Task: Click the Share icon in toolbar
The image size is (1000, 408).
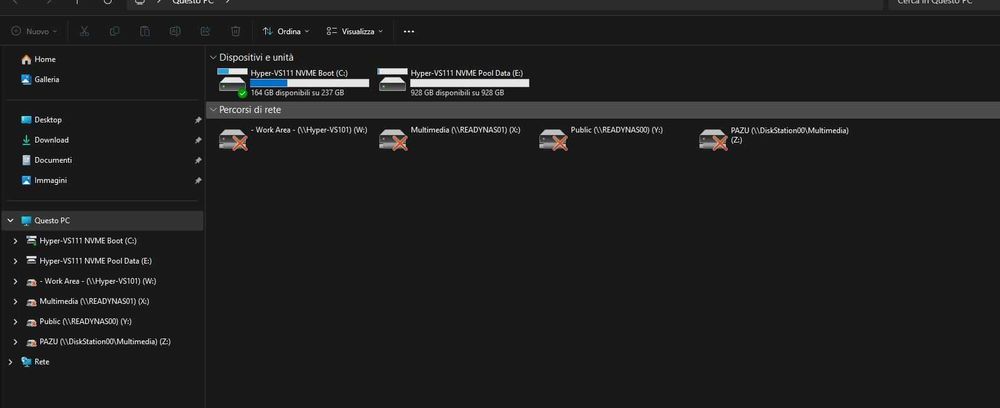Action: click(x=205, y=31)
